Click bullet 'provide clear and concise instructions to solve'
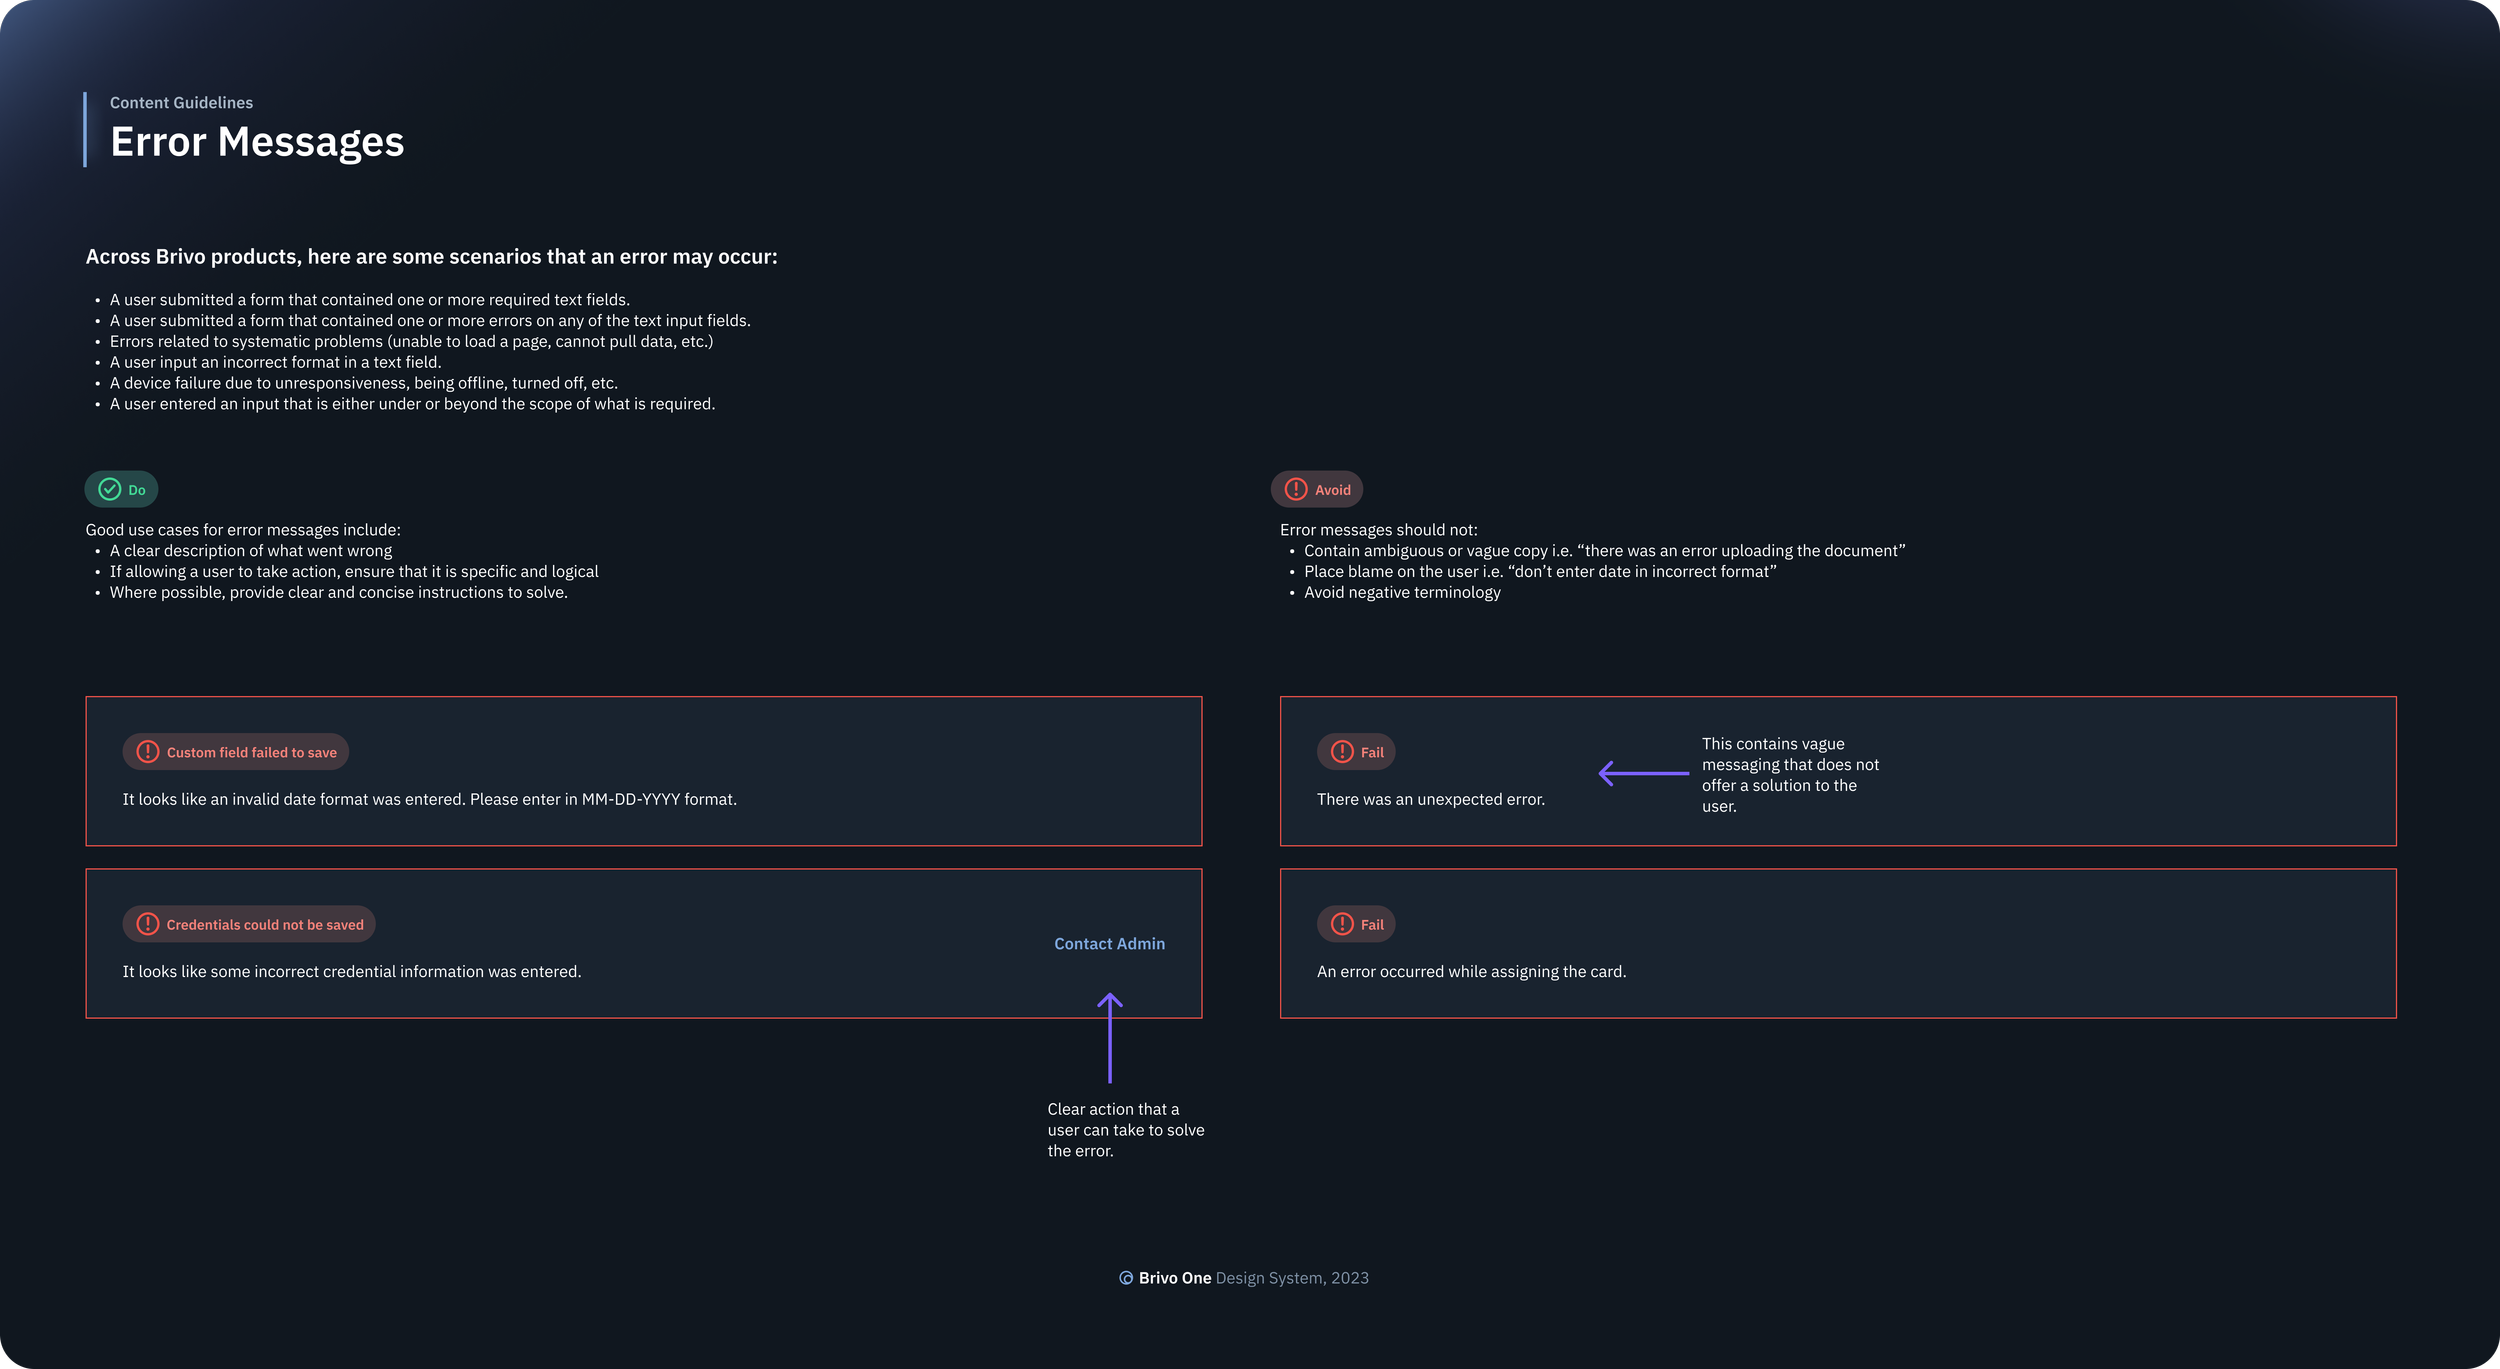 339,592
